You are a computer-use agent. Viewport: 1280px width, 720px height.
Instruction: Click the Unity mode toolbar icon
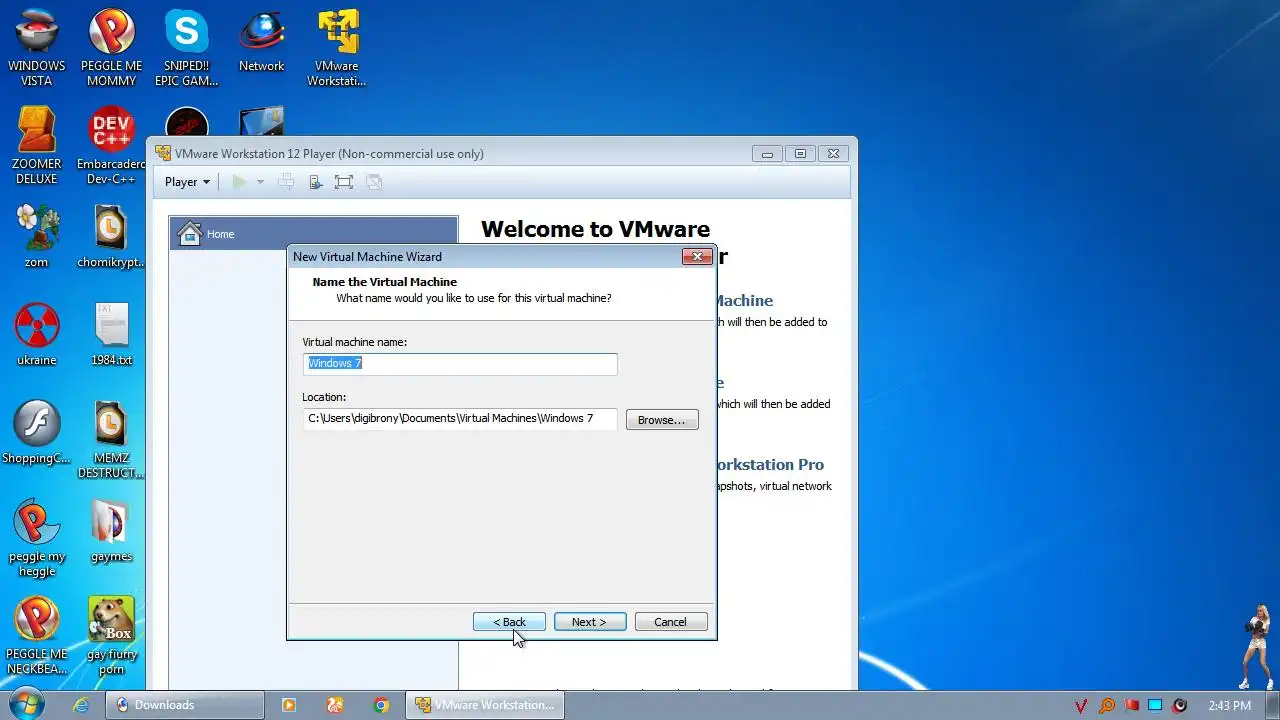(374, 182)
